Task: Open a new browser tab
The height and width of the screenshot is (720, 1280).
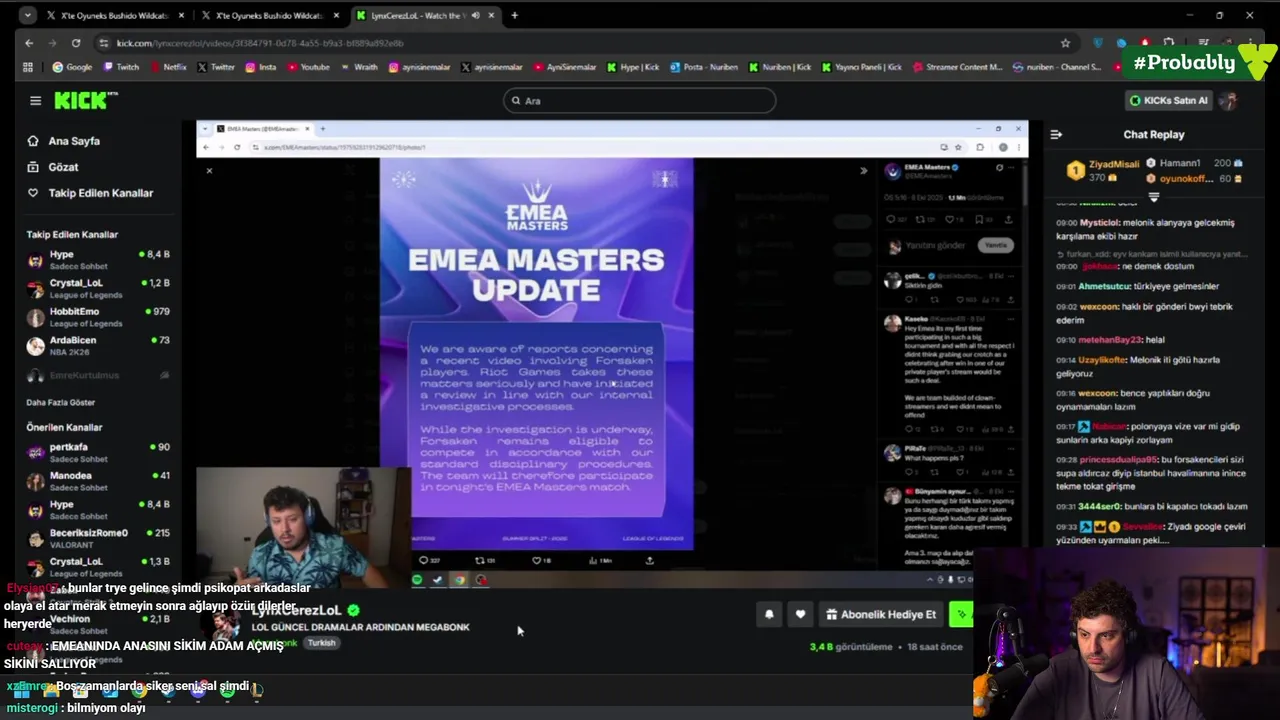Action: (514, 15)
